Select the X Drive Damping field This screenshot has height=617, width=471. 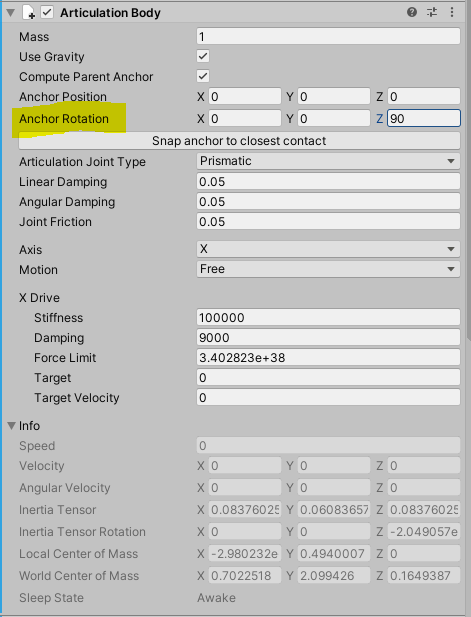[328, 337]
